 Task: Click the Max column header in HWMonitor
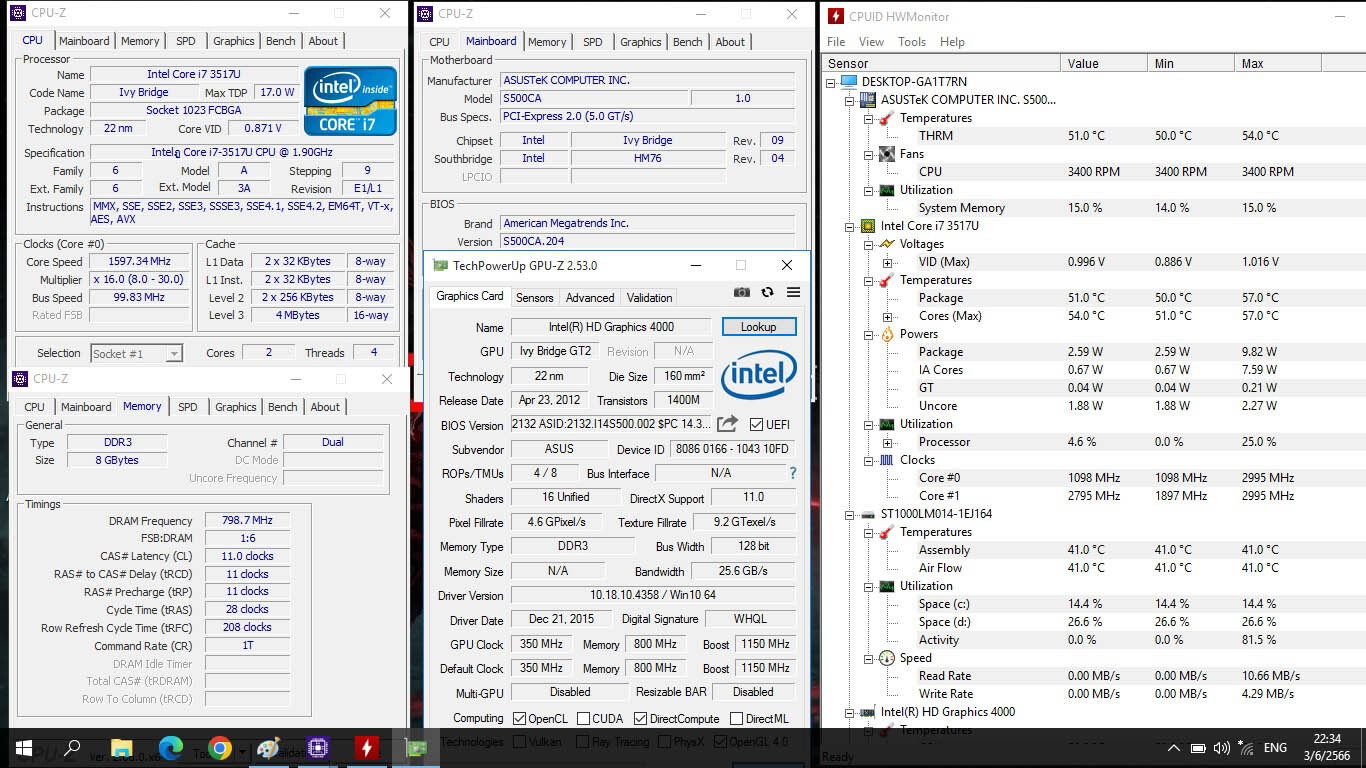[1278, 63]
